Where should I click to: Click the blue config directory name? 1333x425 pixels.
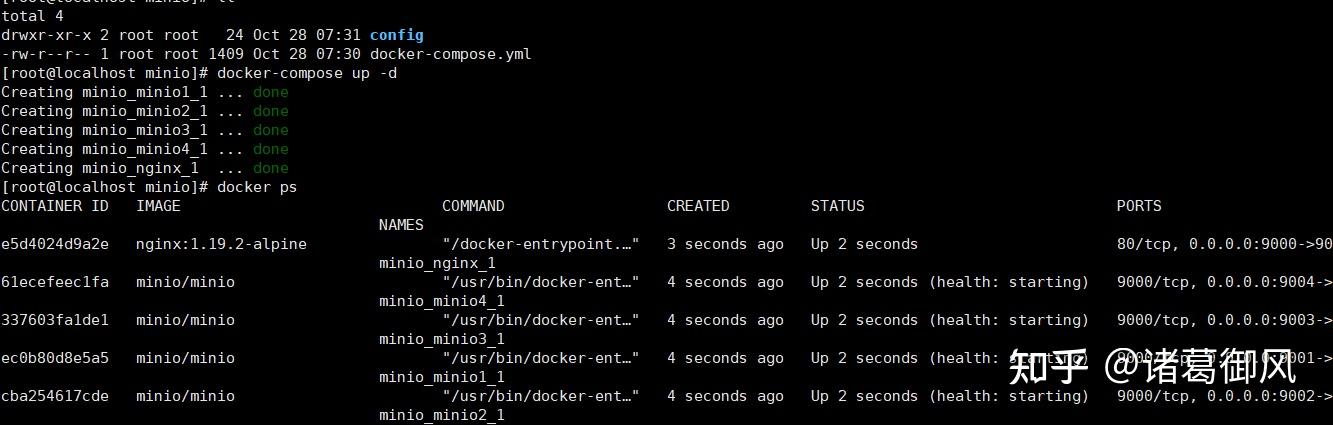click(396, 35)
